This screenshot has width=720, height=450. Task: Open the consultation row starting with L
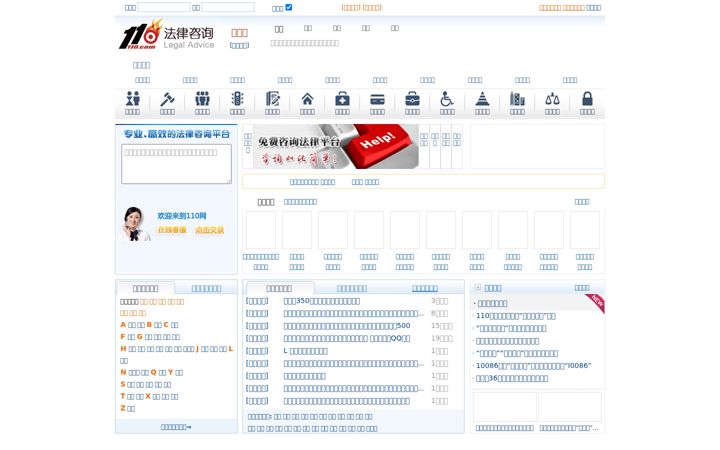pos(305,351)
